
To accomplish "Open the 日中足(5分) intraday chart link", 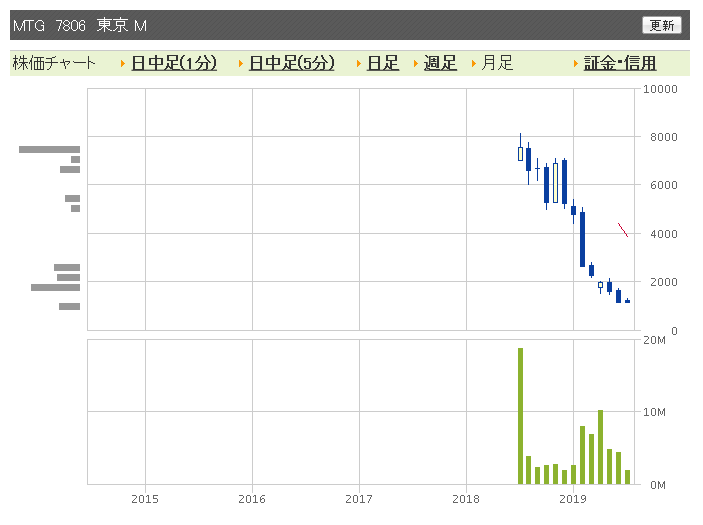I will click(x=291, y=63).
